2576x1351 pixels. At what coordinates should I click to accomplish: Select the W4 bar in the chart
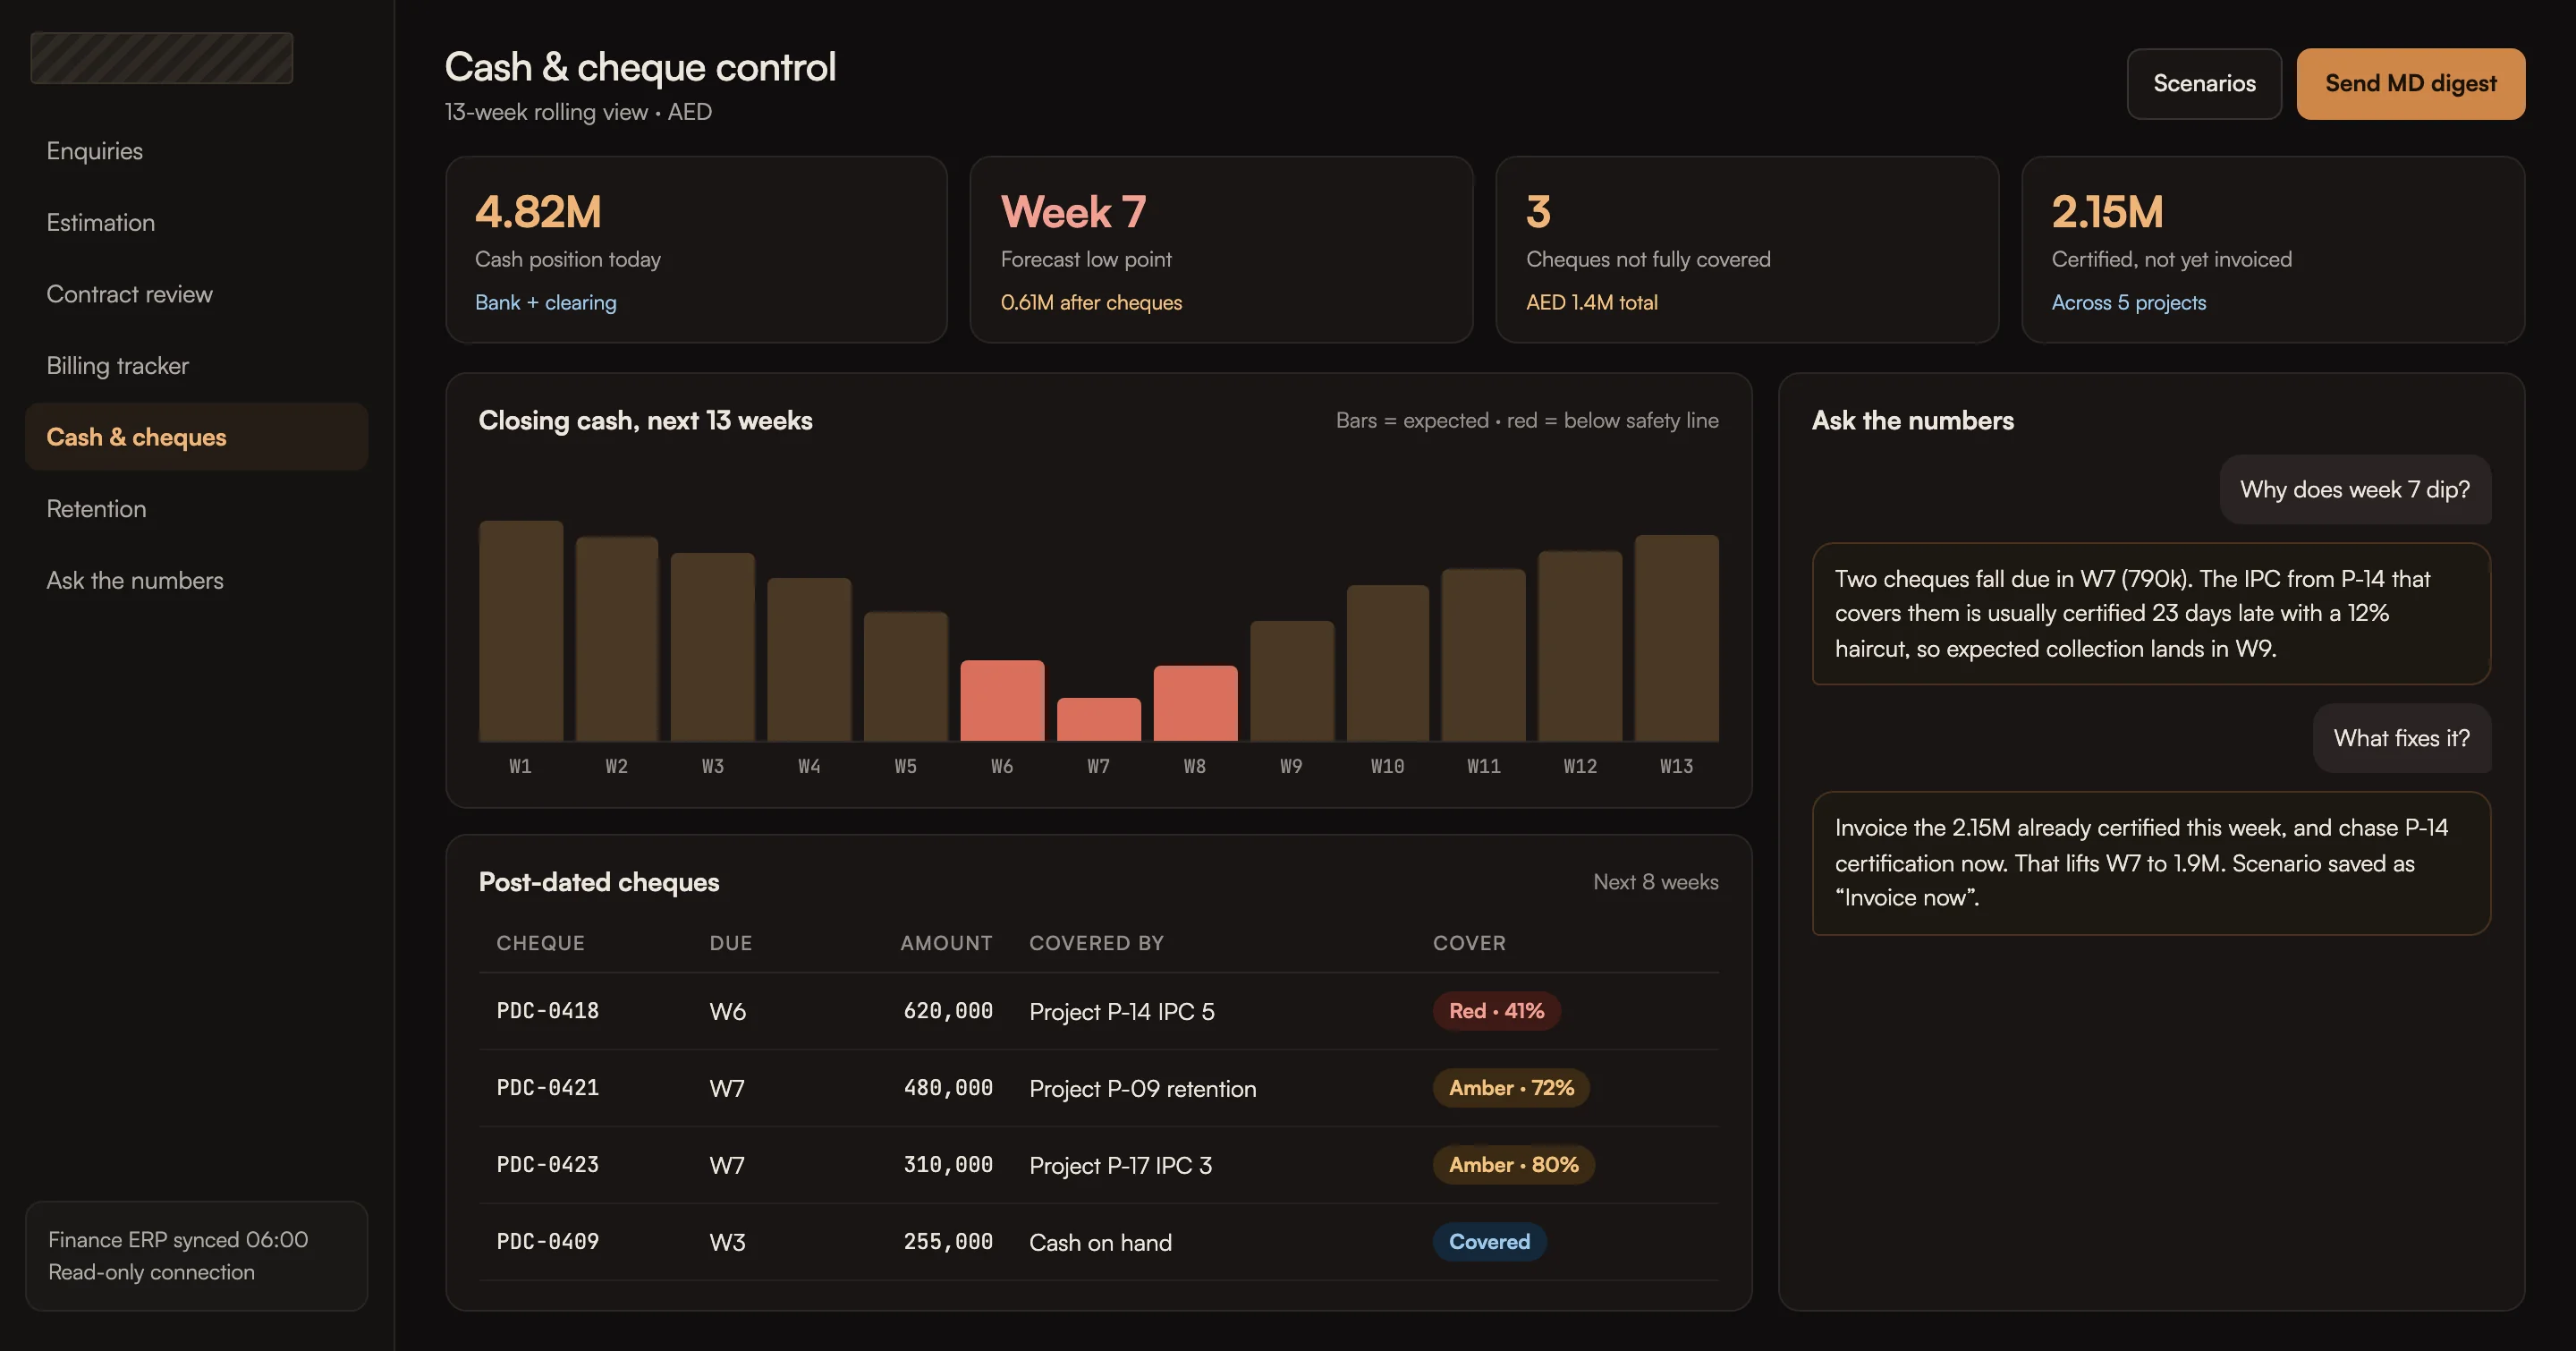[x=809, y=659]
